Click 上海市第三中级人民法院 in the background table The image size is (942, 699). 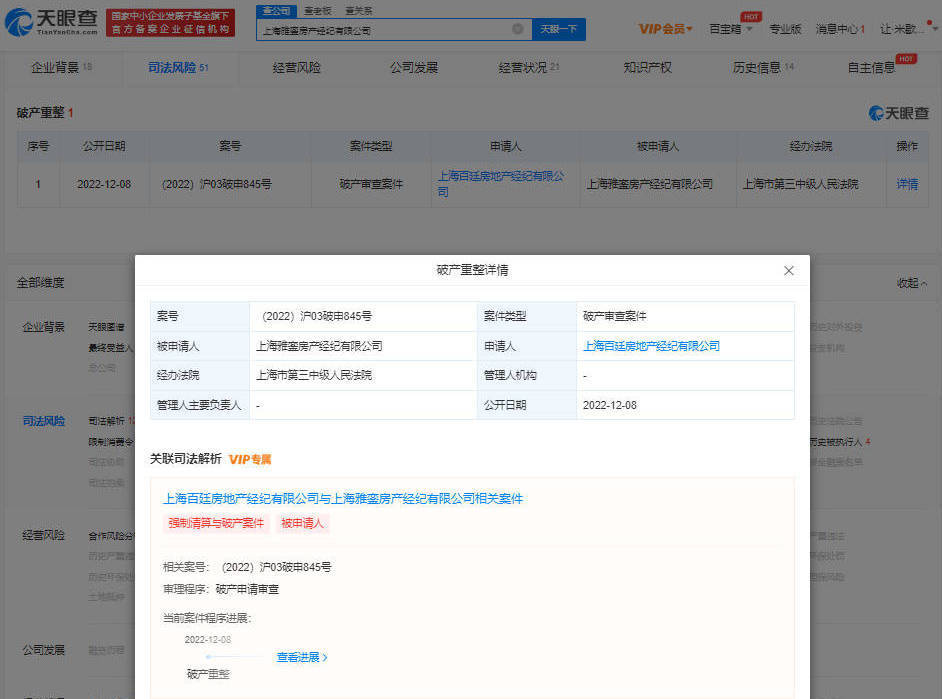click(800, 184)
